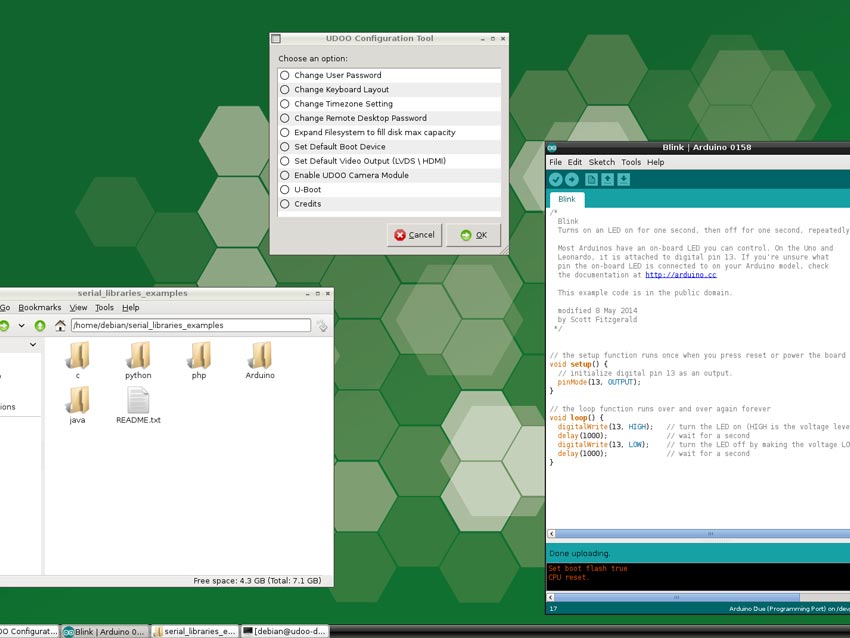Click the Upload arrow icon in Arduino
The image size is (850, 638).
(572, 179)
